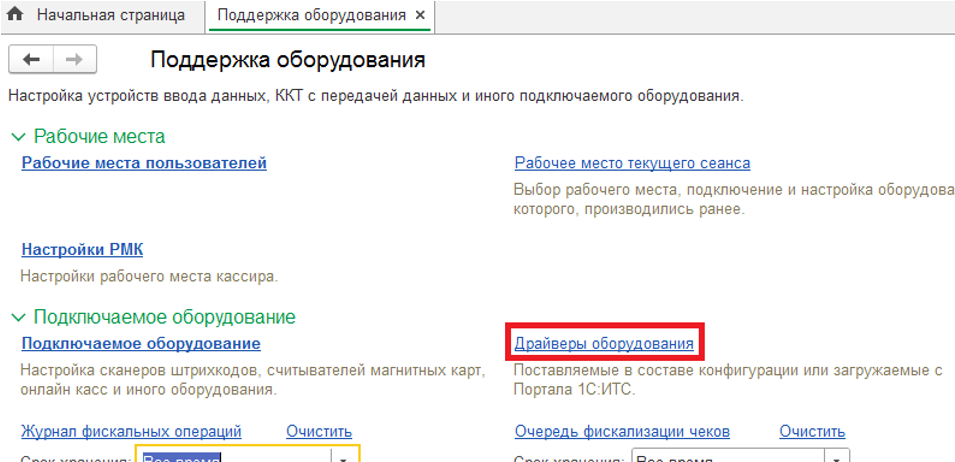Open Драйверы оборудования
This screenshot has width=955, height=462.
(604, 344)
